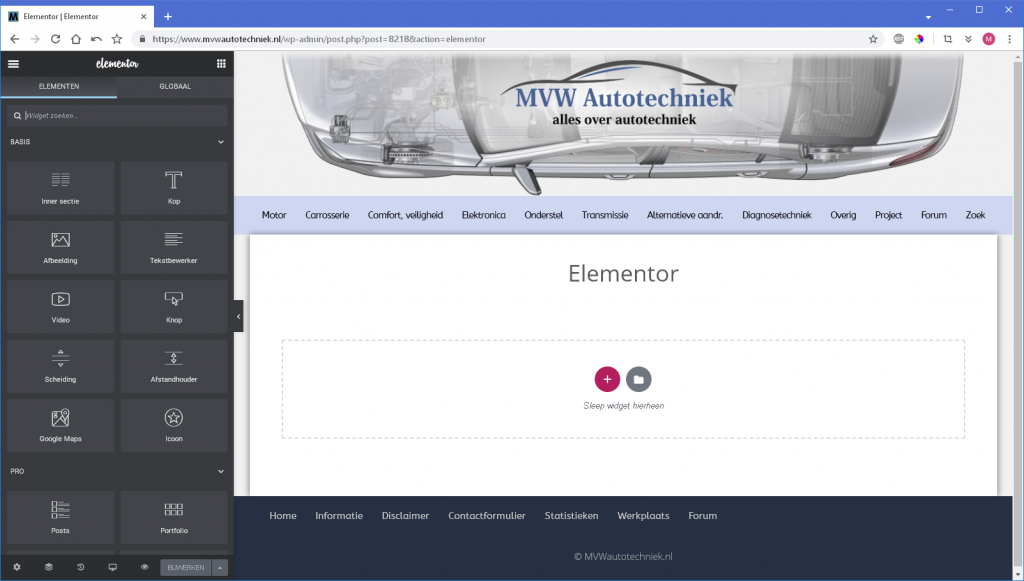The width and height of the screenshot is (1024, 581).
Task: Select the Afstandhouder spacer widget
Action: pyautogui.click(x=174, y=366)
